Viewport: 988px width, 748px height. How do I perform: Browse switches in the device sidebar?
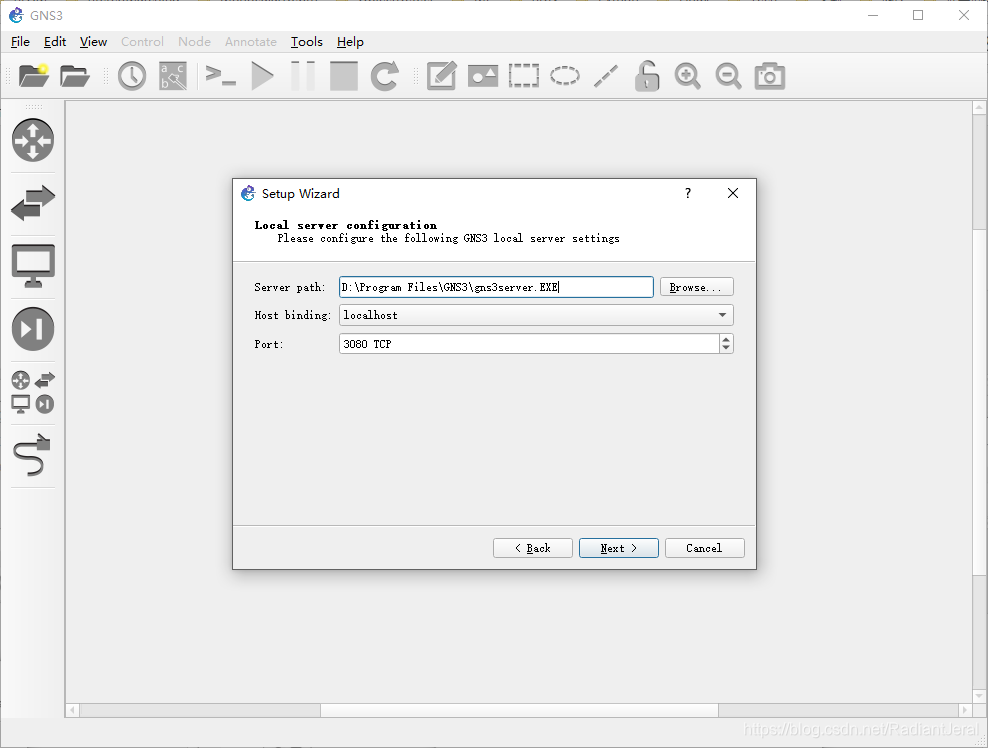click(33, 203)
